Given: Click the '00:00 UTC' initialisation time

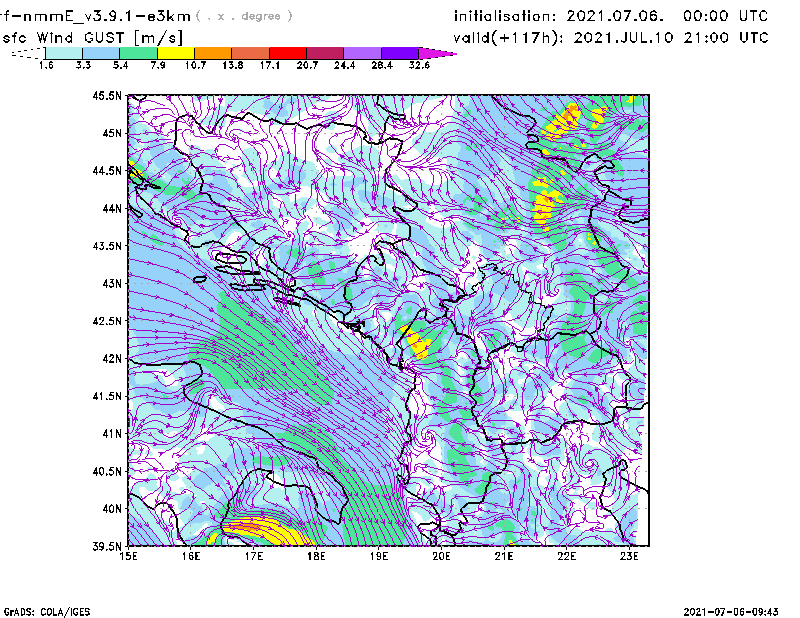Looking at the screenshot, I should [726, 16].
